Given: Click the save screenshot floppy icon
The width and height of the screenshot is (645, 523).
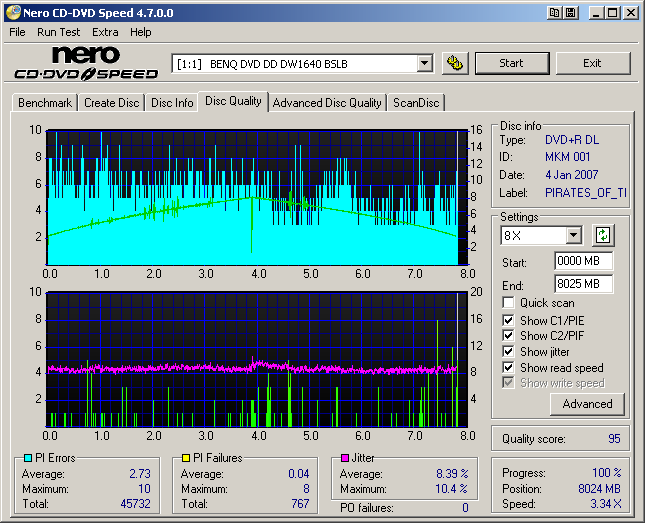Looking at the screenshot, I should pos(571,13).
